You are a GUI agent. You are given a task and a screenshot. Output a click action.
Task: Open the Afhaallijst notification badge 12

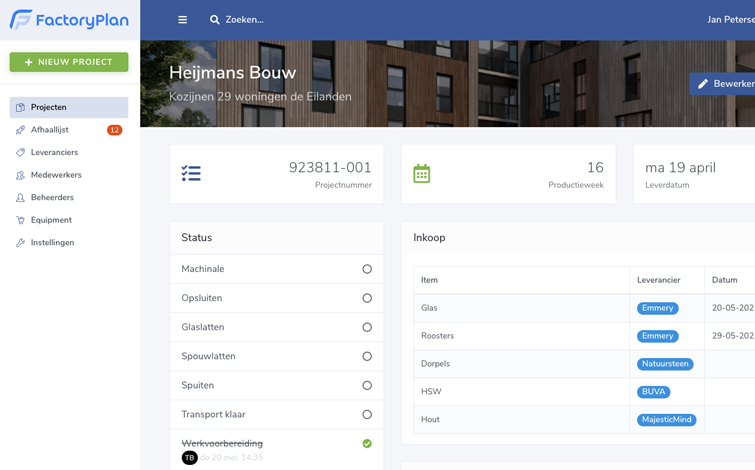coord(114,130)
